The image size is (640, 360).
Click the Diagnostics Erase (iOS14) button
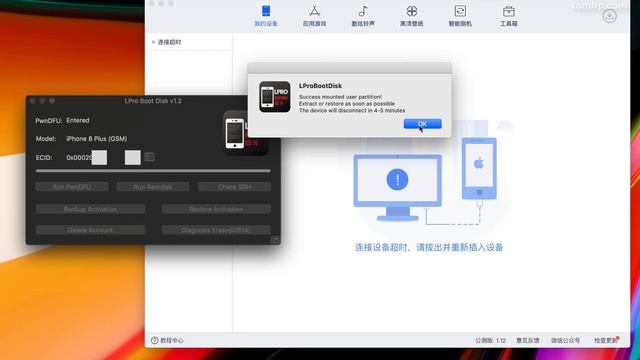(216, 230)
